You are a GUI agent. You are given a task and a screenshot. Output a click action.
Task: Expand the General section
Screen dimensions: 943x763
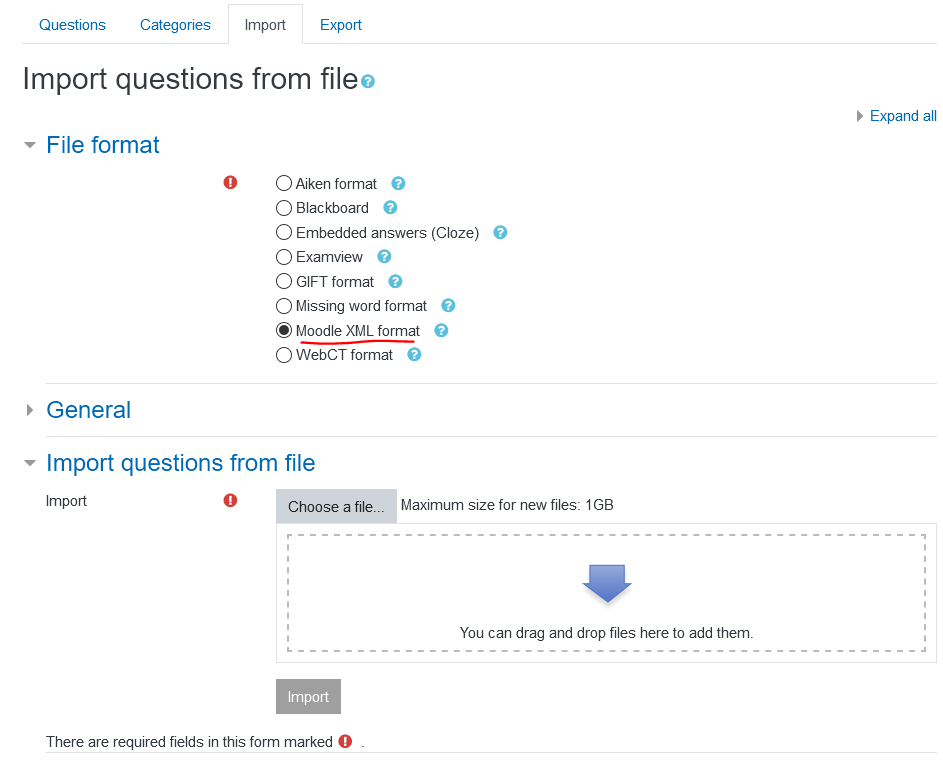pos(88,410)
